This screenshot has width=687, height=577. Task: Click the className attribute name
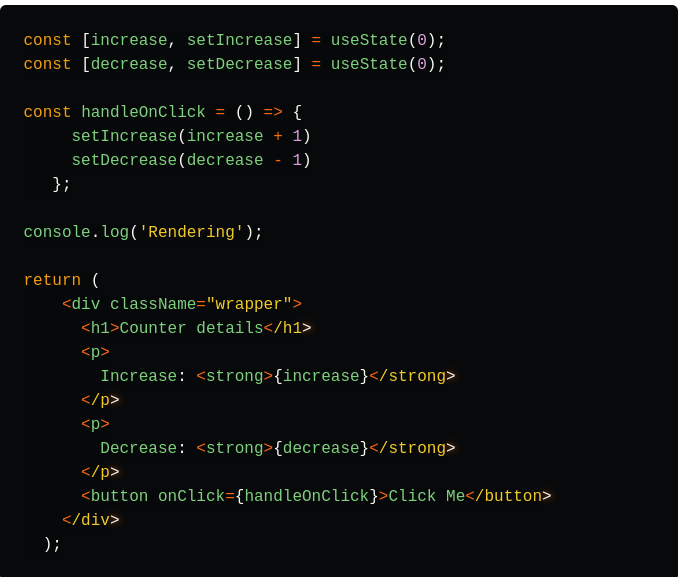[153, 304]
